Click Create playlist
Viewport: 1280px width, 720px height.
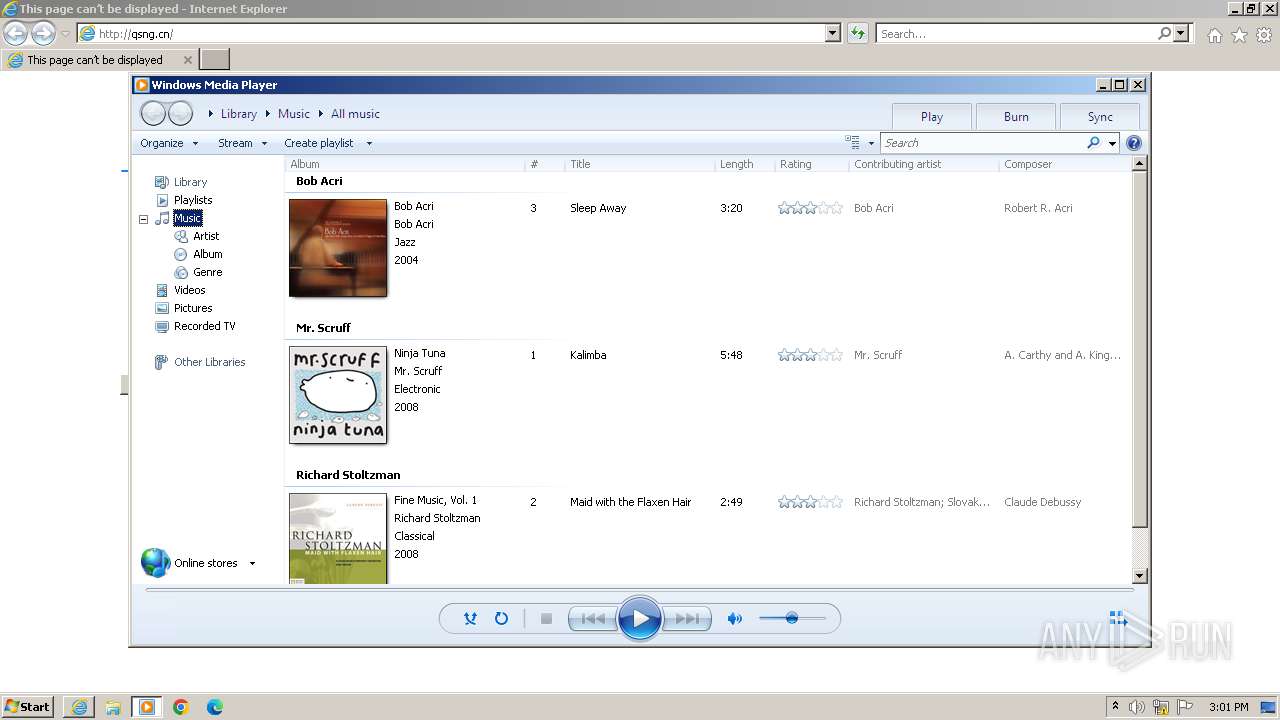pyautogui.click(x=318, y=143)
